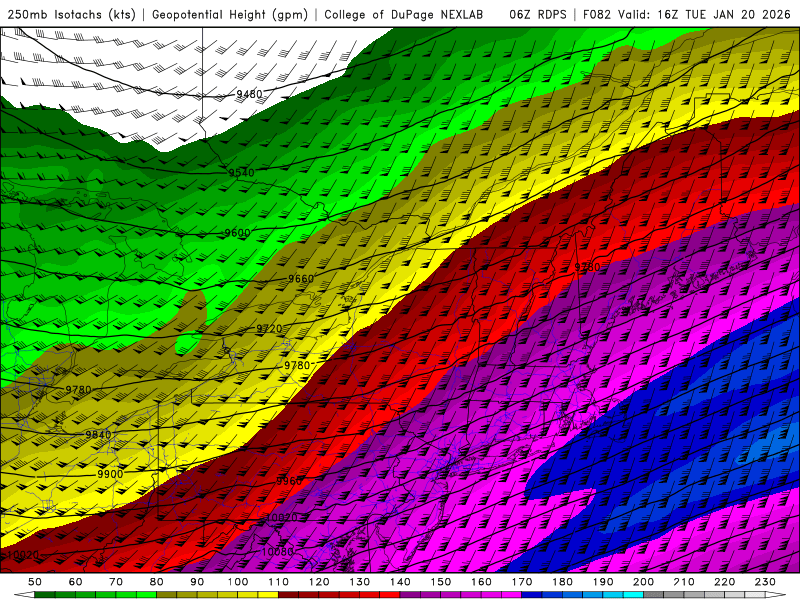Click the 9960 height contour label
This screenshot has width=800, height=600.
click(x=289, y=481)
